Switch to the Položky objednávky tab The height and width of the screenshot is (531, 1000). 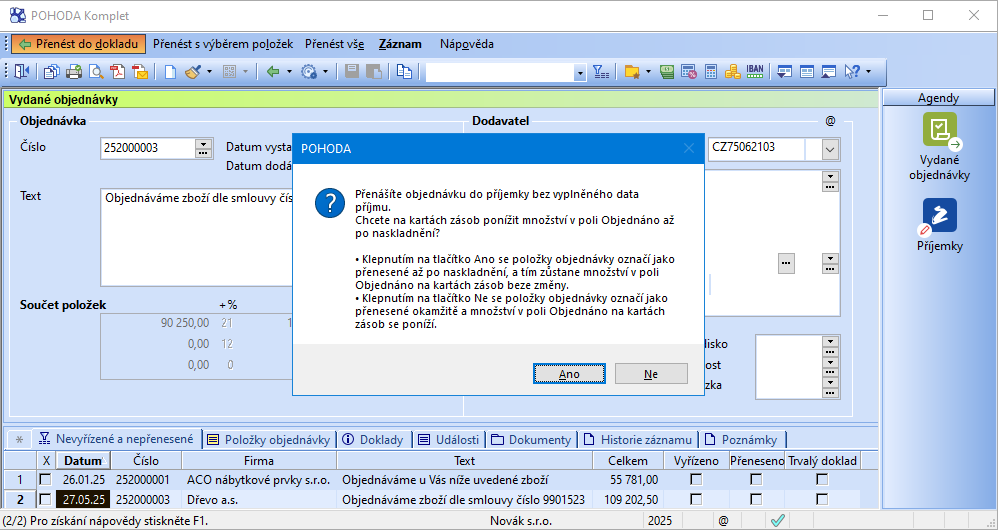(x=269, y=439)
